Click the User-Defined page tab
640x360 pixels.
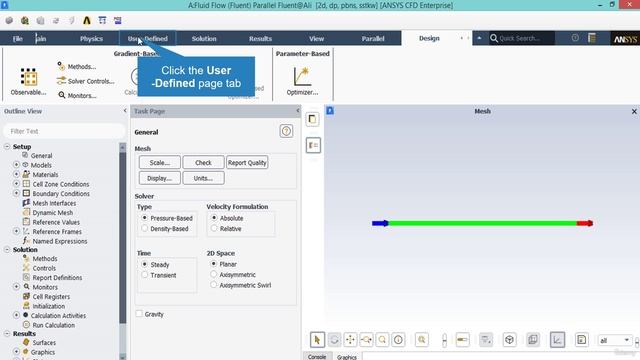pyautogui.click(x=148, y=39)
